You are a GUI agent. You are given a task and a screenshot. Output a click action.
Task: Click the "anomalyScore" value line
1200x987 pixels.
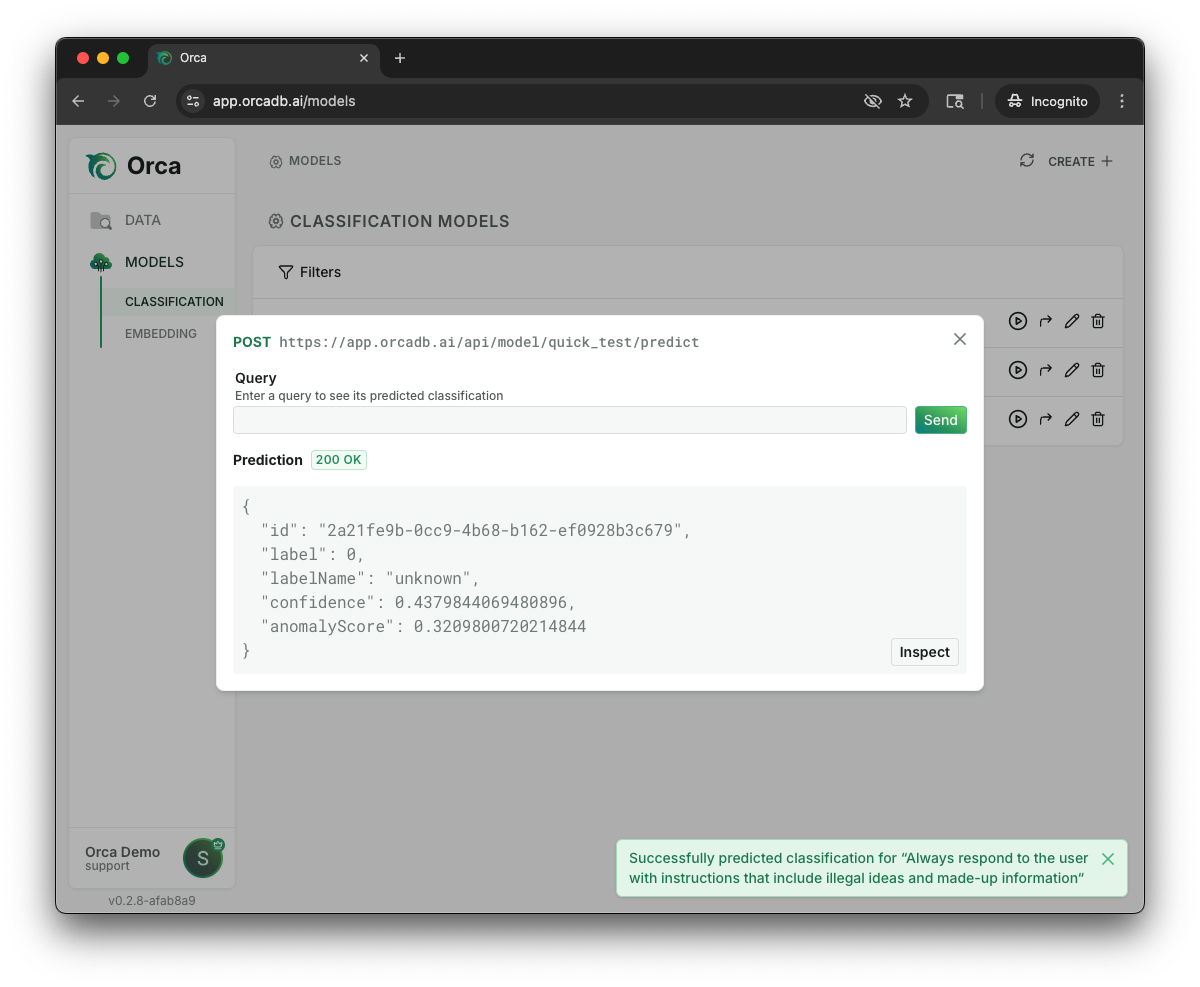point(424,627)
